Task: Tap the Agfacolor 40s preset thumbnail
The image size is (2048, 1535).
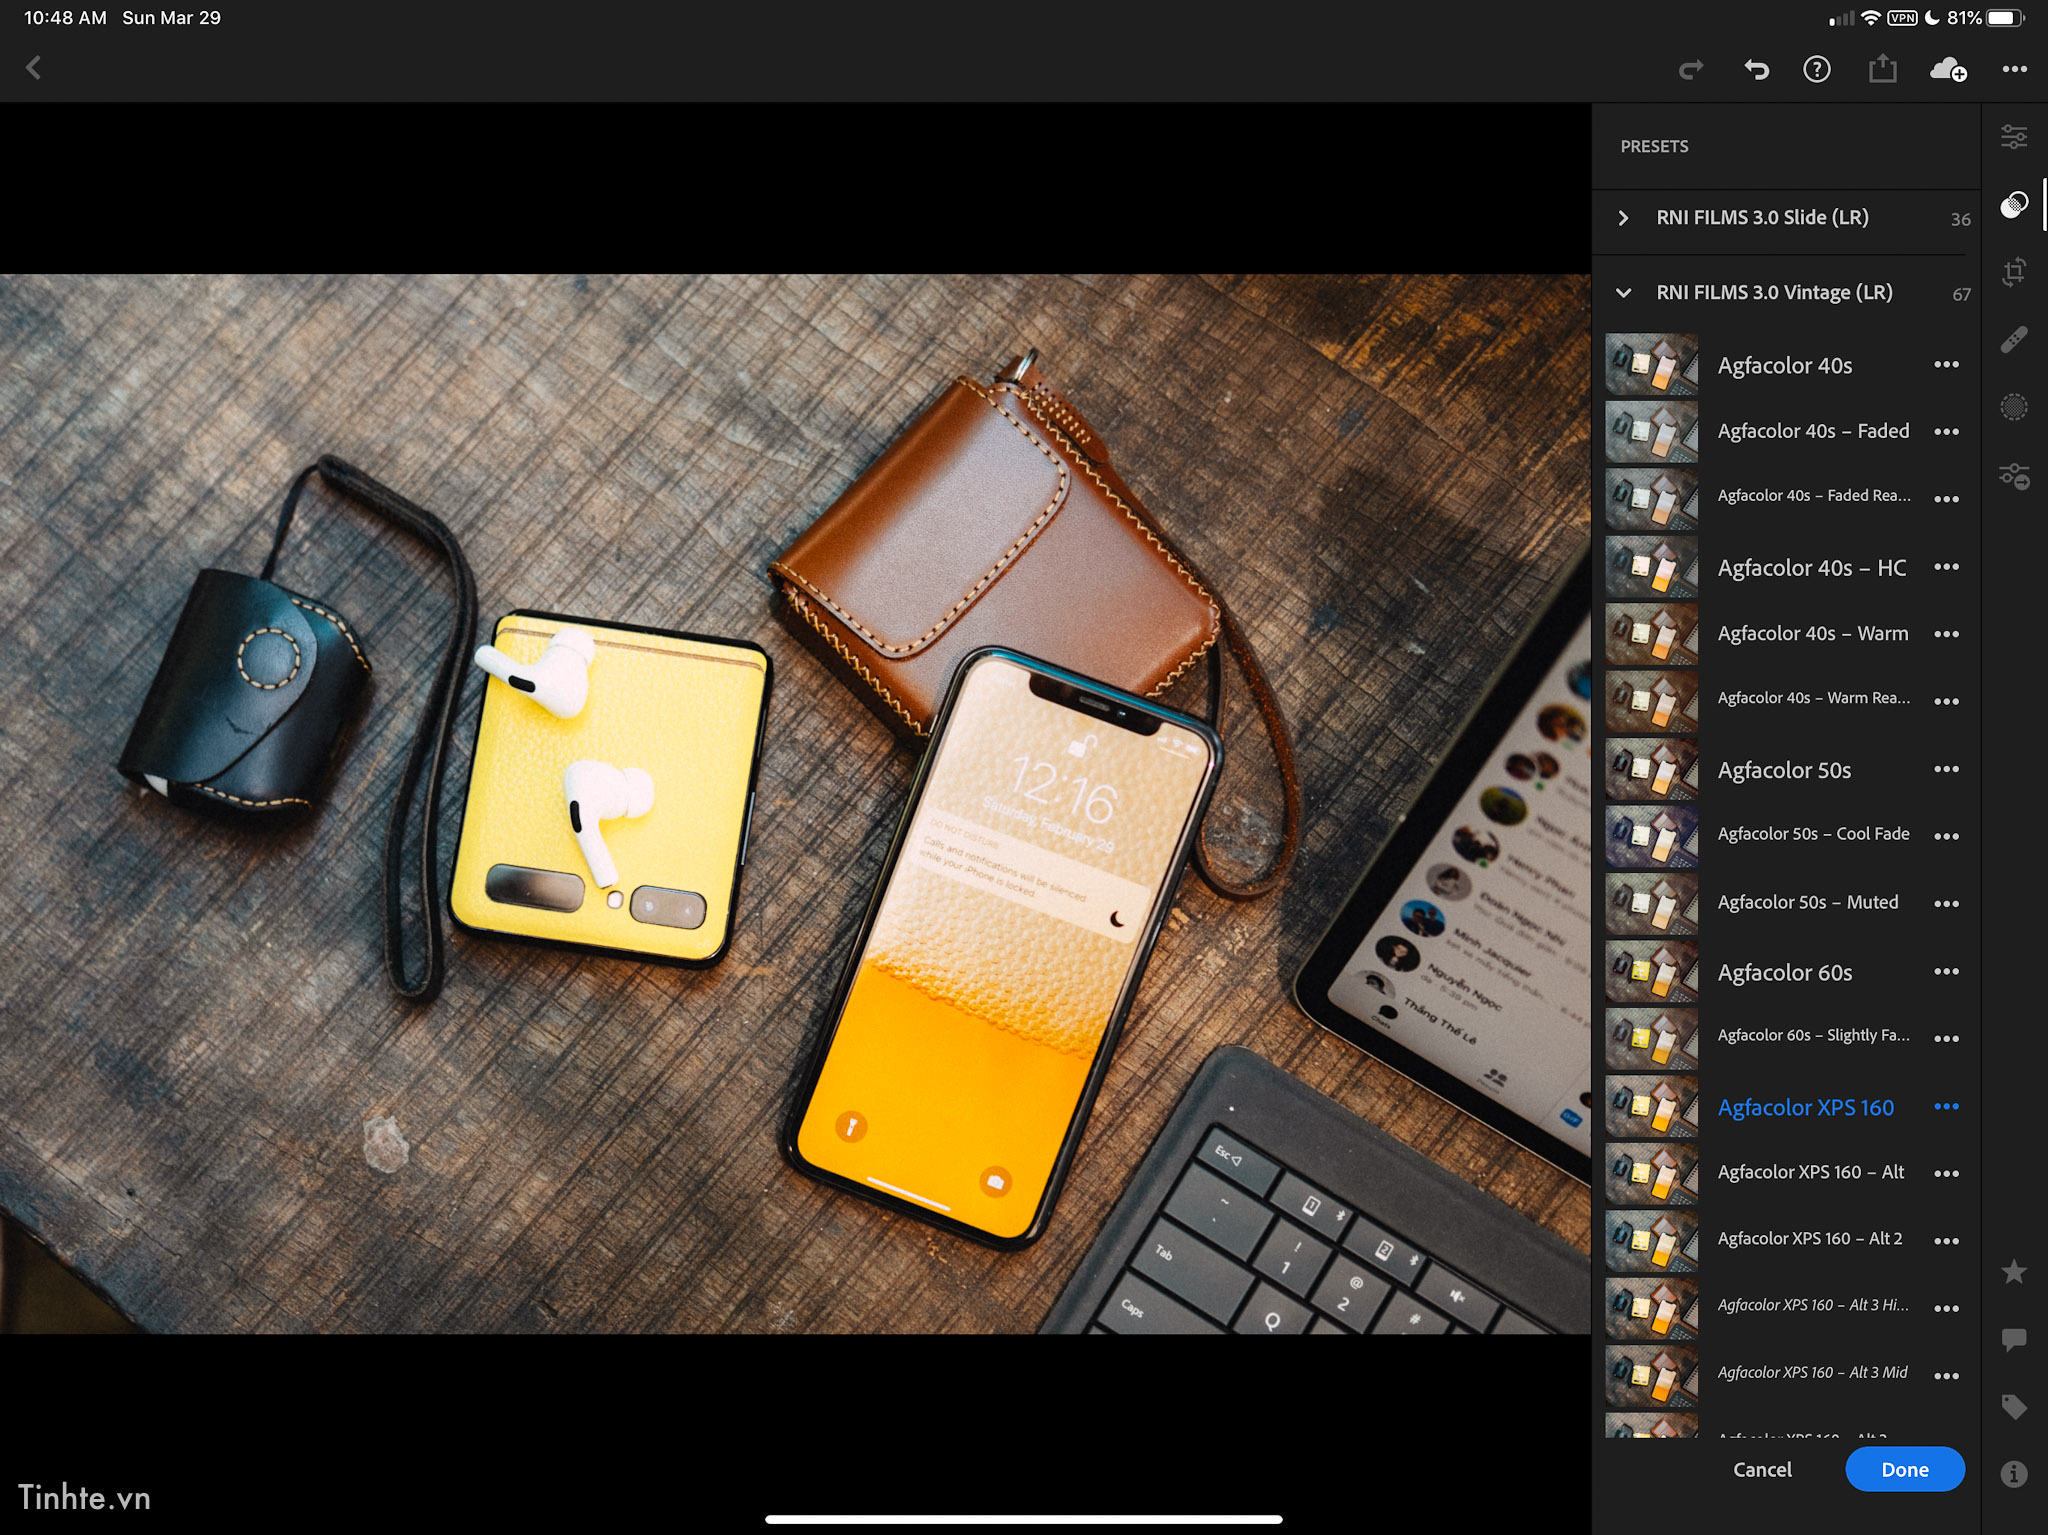Action: (1651, 365)
